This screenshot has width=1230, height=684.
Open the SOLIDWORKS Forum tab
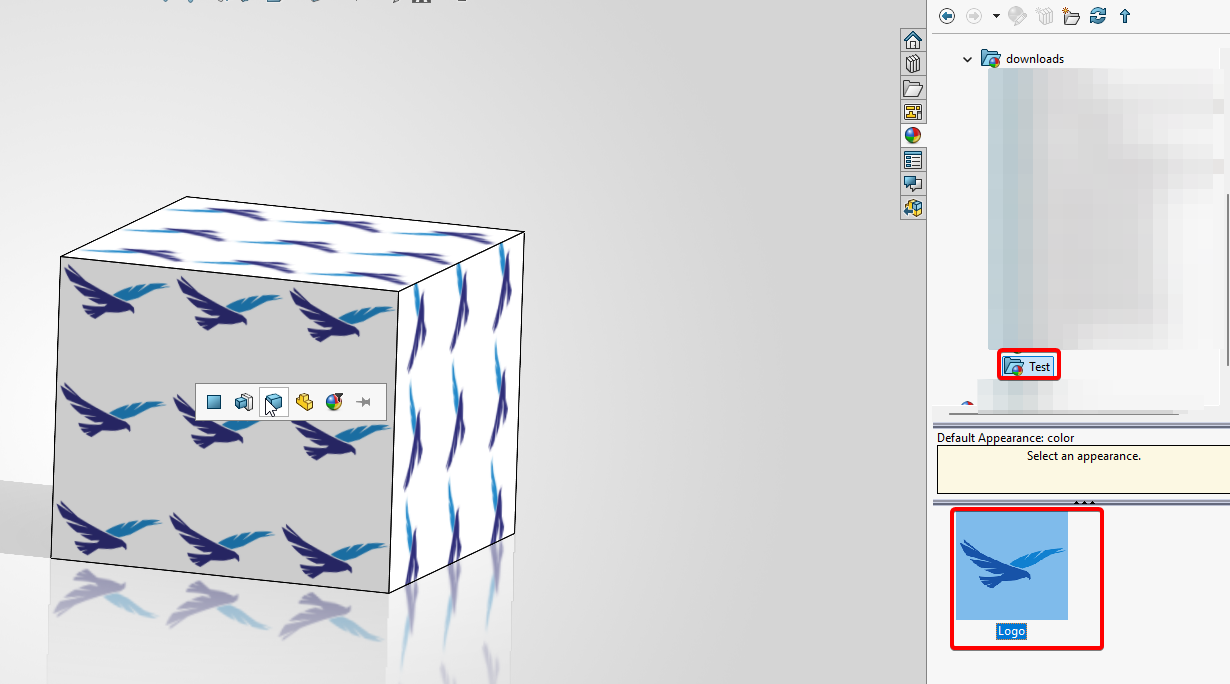coord(913,184)
